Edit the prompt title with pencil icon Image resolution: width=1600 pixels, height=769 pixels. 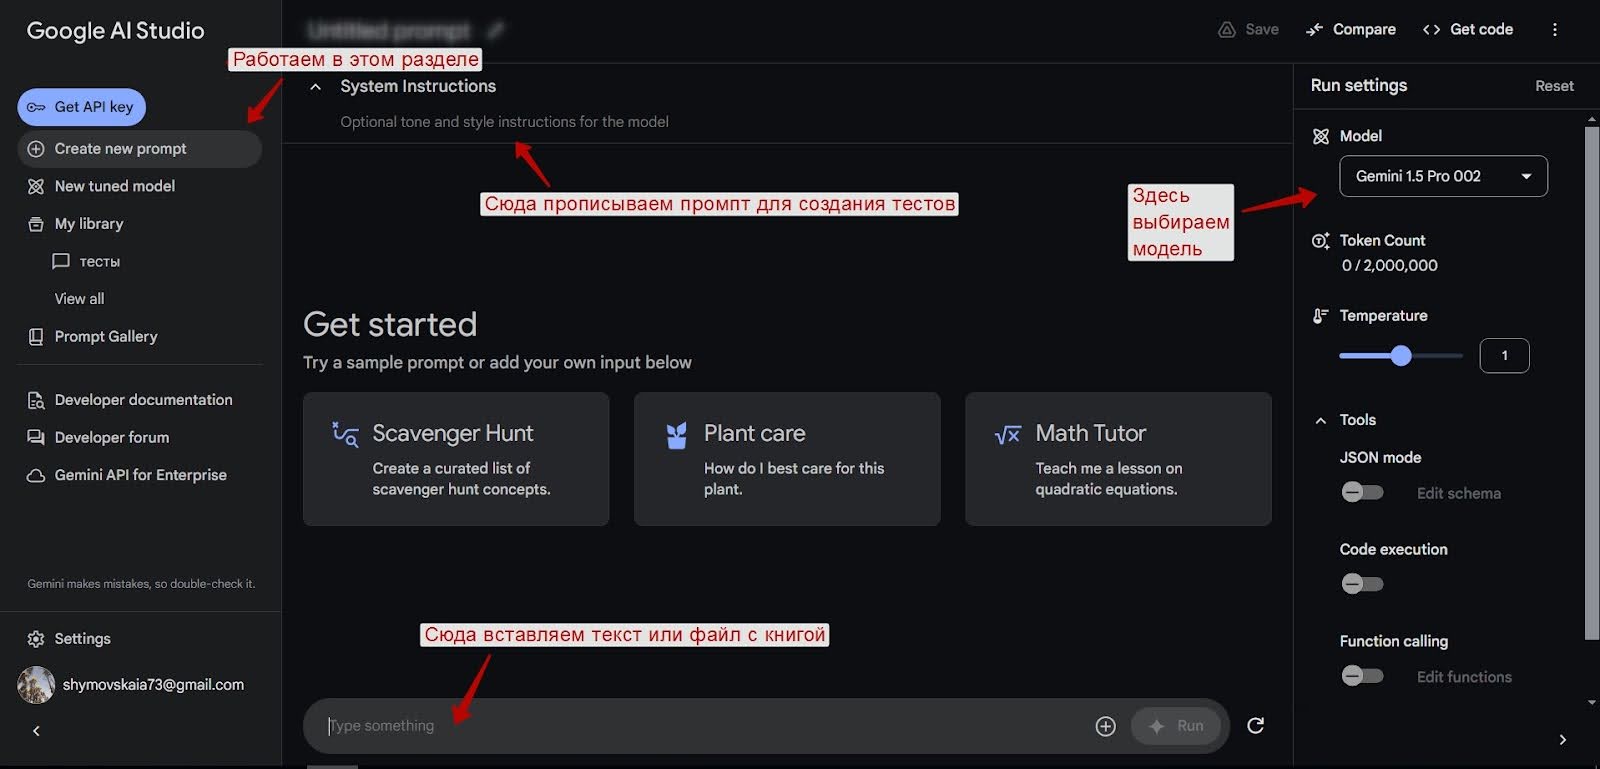(496, 30)
